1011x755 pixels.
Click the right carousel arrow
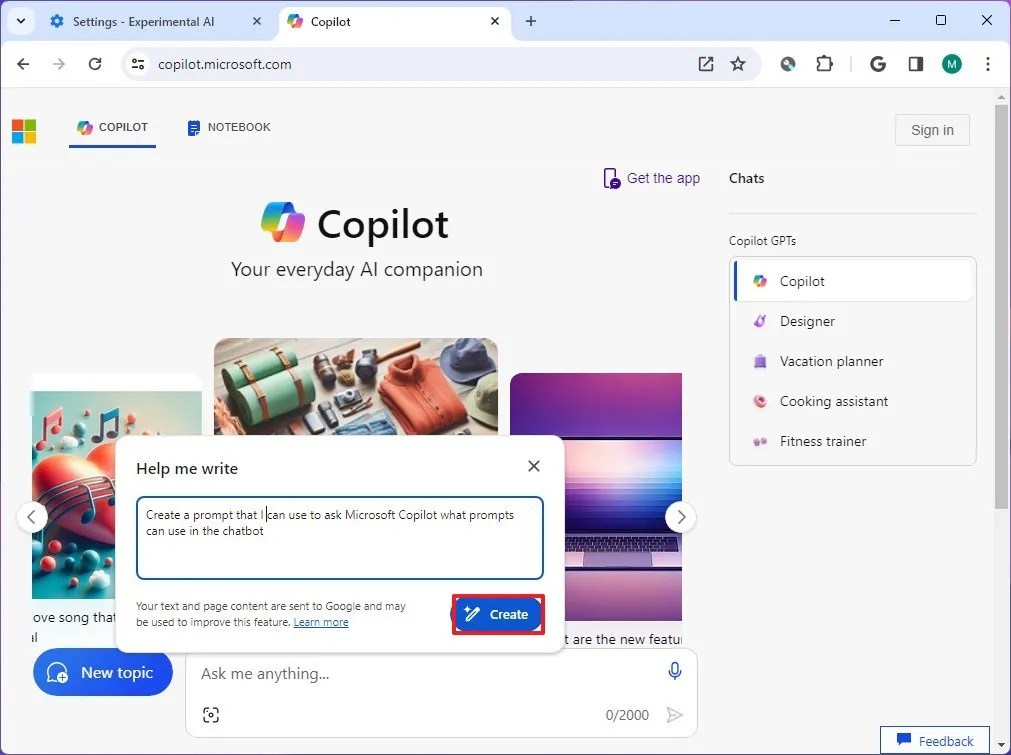tap(681, 517)
